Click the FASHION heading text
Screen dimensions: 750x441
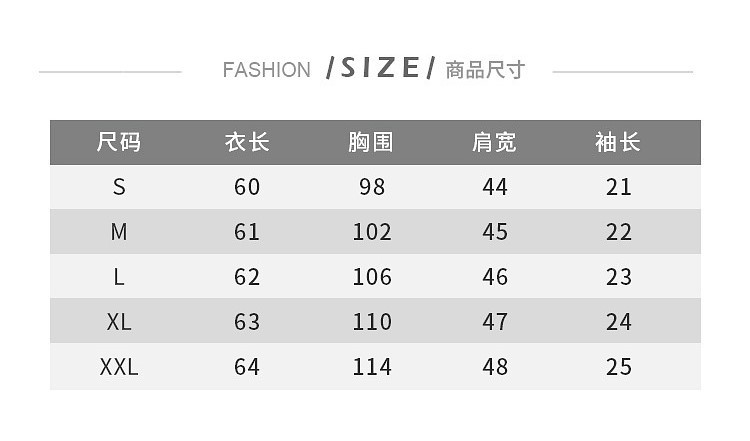tap(267, 70)
